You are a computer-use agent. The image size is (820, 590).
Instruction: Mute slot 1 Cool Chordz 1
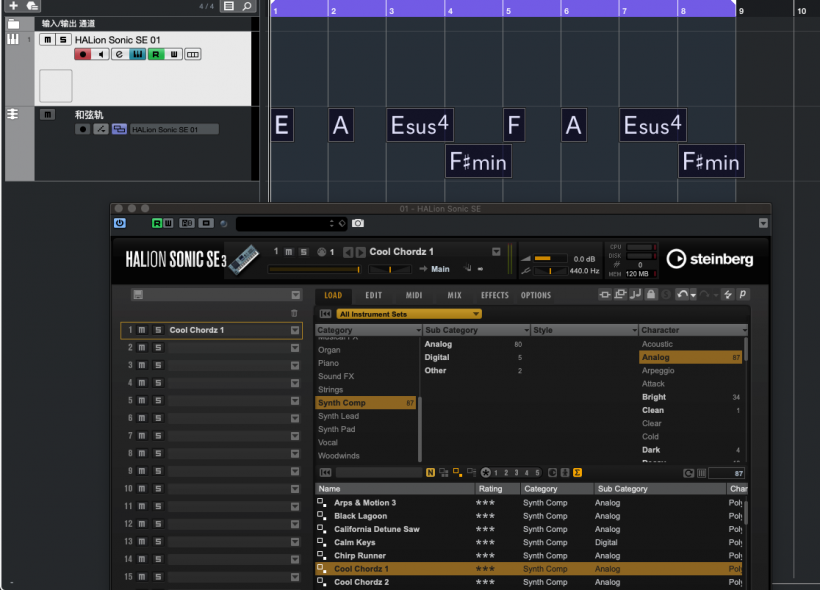click(x=142, y=330)
